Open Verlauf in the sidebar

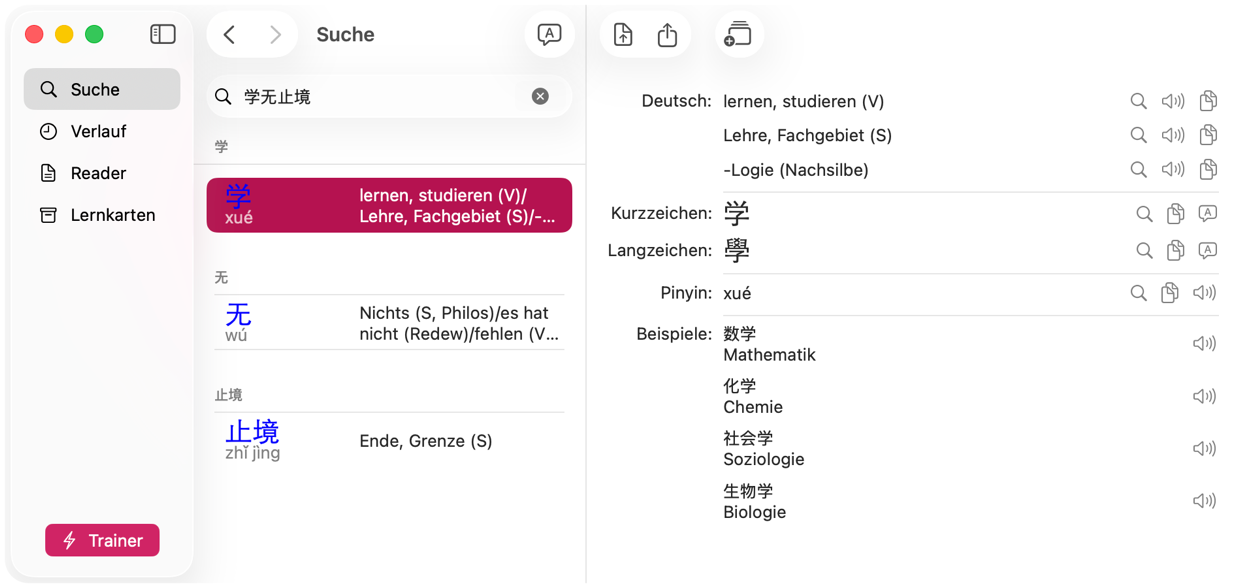click(x=102, y=131)
